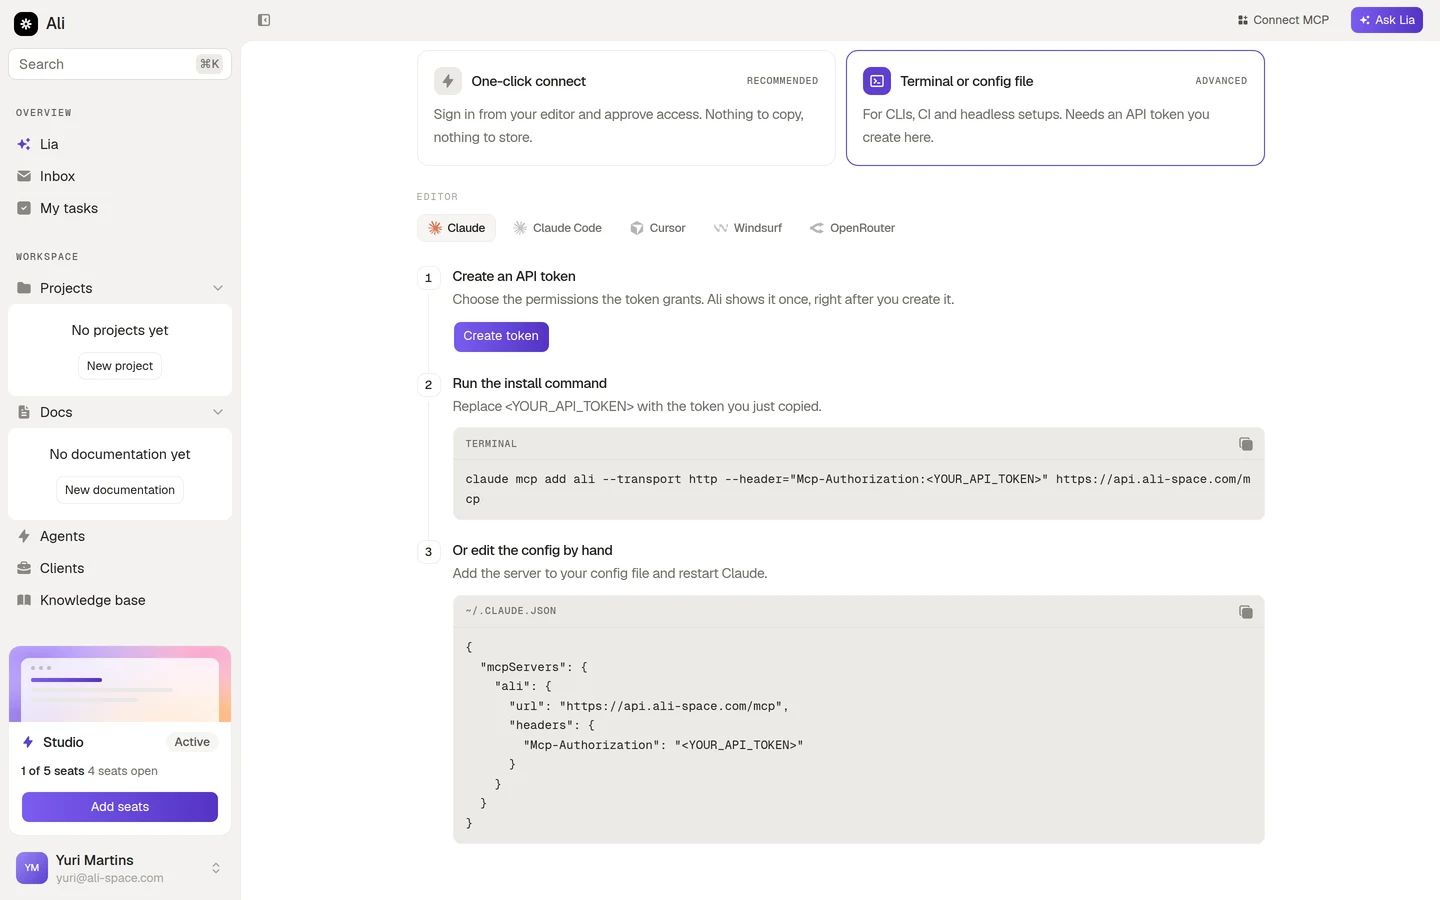Click the ~/.CLAUDE.JSON file label
The width and height of the screenshot is (1440, 900).
coord(511,611)
